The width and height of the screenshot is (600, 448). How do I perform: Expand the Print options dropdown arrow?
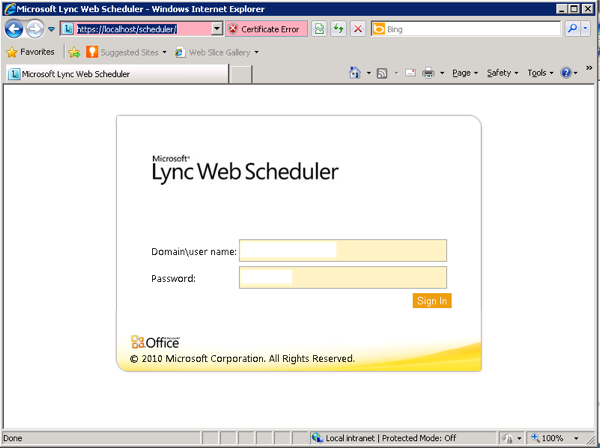click(442, 73)
